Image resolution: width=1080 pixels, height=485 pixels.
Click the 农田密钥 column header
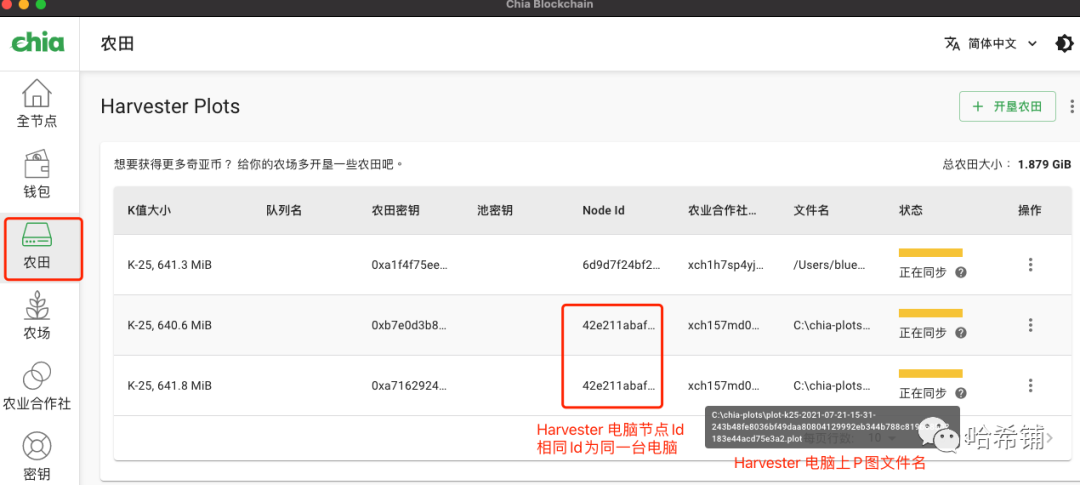(395, 211)
